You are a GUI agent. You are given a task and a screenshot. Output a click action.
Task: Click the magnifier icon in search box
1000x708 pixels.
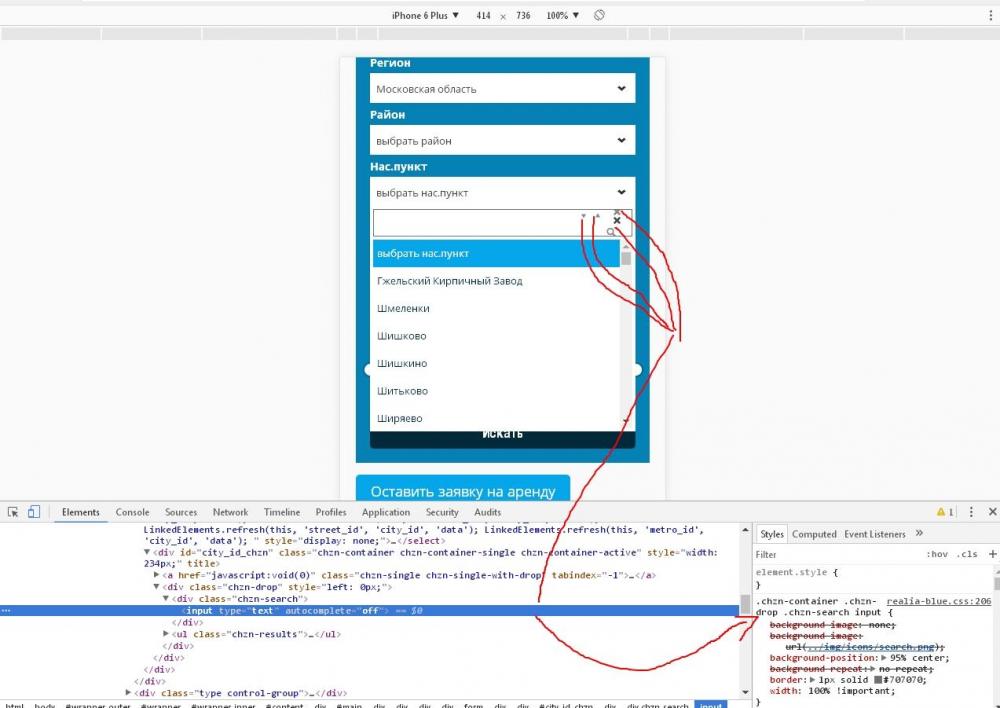point(611,232)
